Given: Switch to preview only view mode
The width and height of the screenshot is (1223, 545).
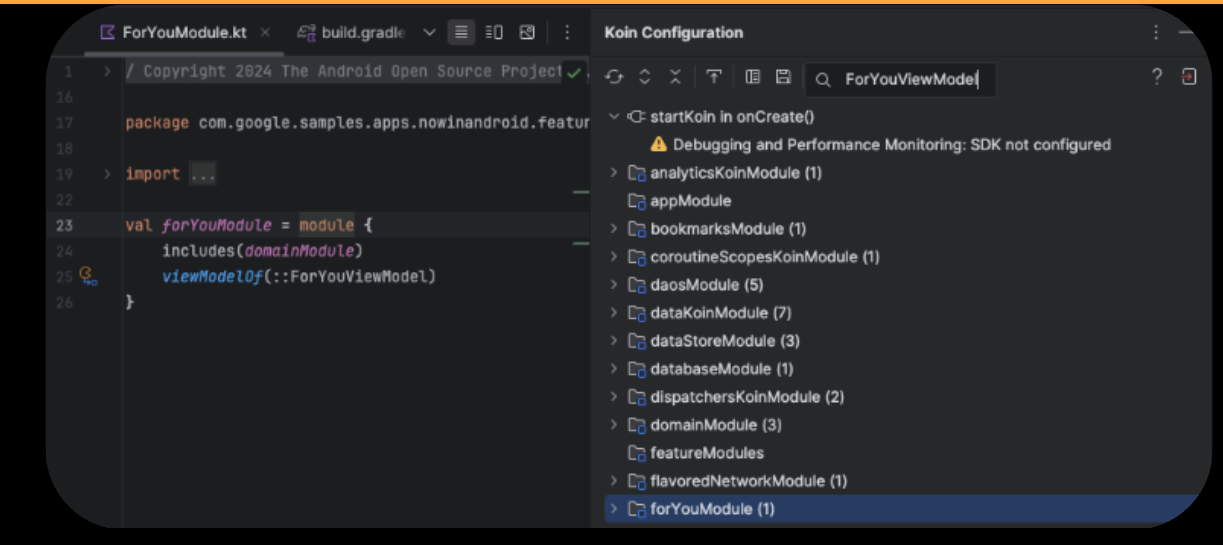Looking at the screenshot, I should coord(527,33).
